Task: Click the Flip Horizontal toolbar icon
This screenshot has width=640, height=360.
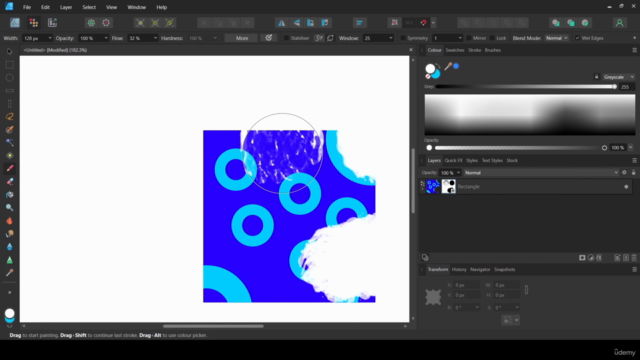Action: (281, 23)
